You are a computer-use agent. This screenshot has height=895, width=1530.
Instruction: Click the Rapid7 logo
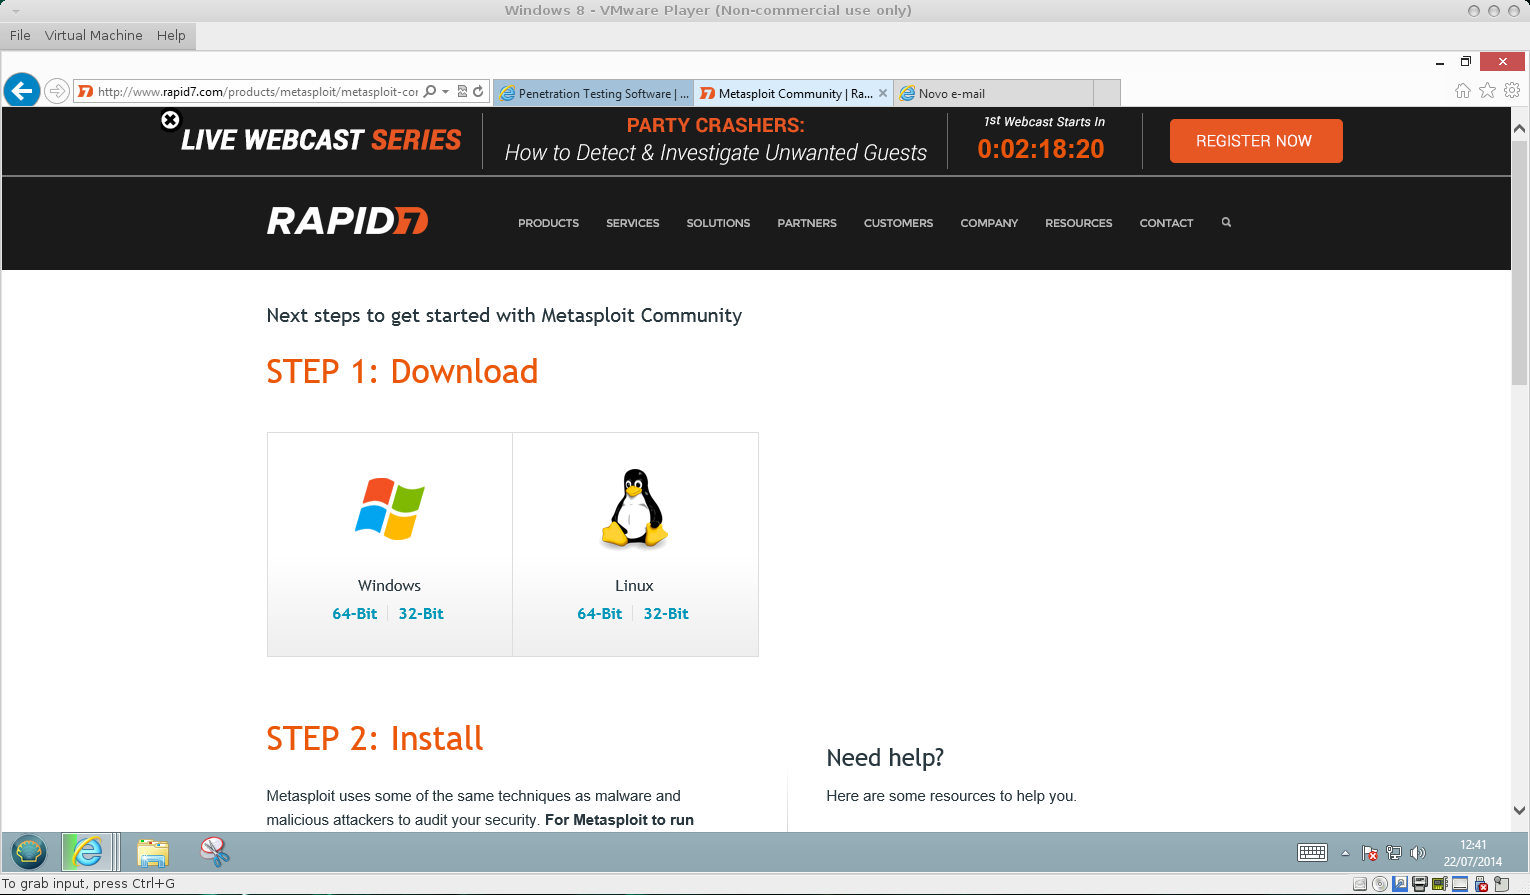coord(347,221)
